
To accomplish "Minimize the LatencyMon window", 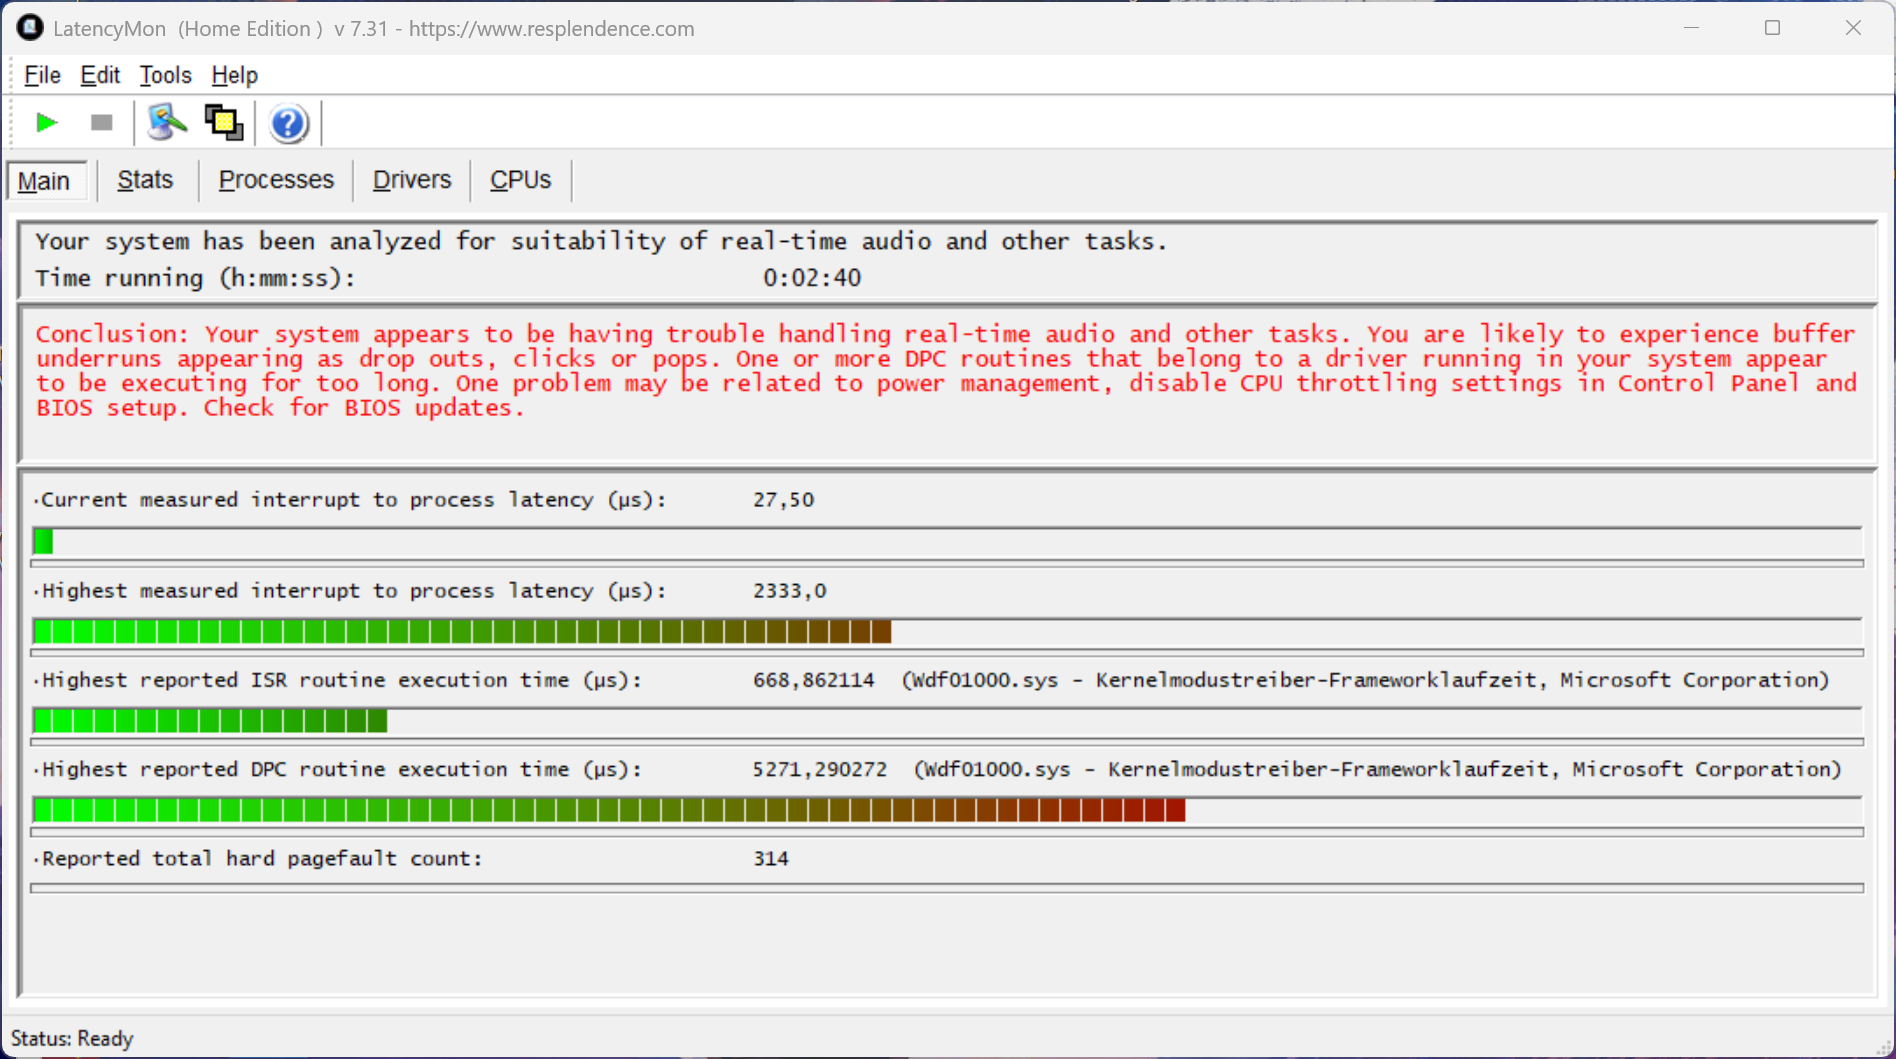I will pos(1692,28).
